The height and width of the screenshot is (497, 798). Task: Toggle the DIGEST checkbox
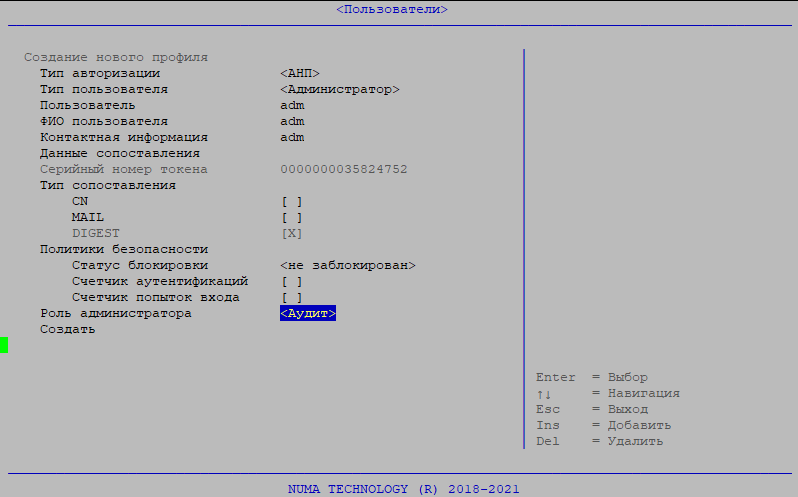[291, 233]
